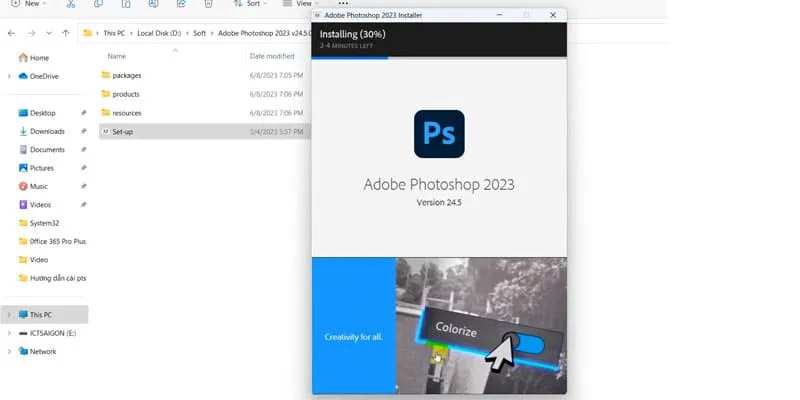This screenshot has height=400, width=800.
Task: Sort files by Date modified column header
Action: [x=272, y=56]
